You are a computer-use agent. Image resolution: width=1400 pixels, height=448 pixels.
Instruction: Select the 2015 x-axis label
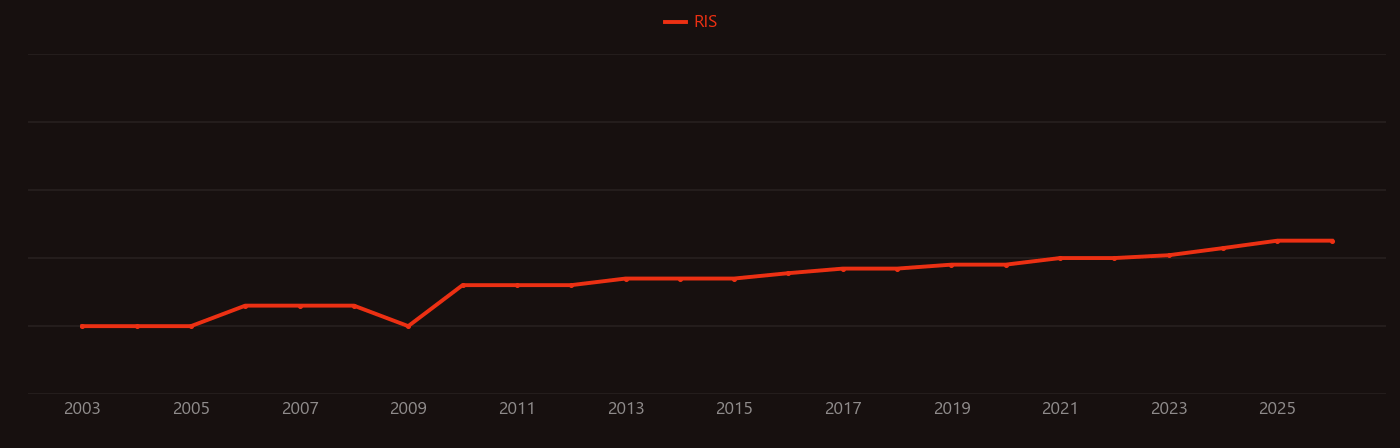pos(734,409)
